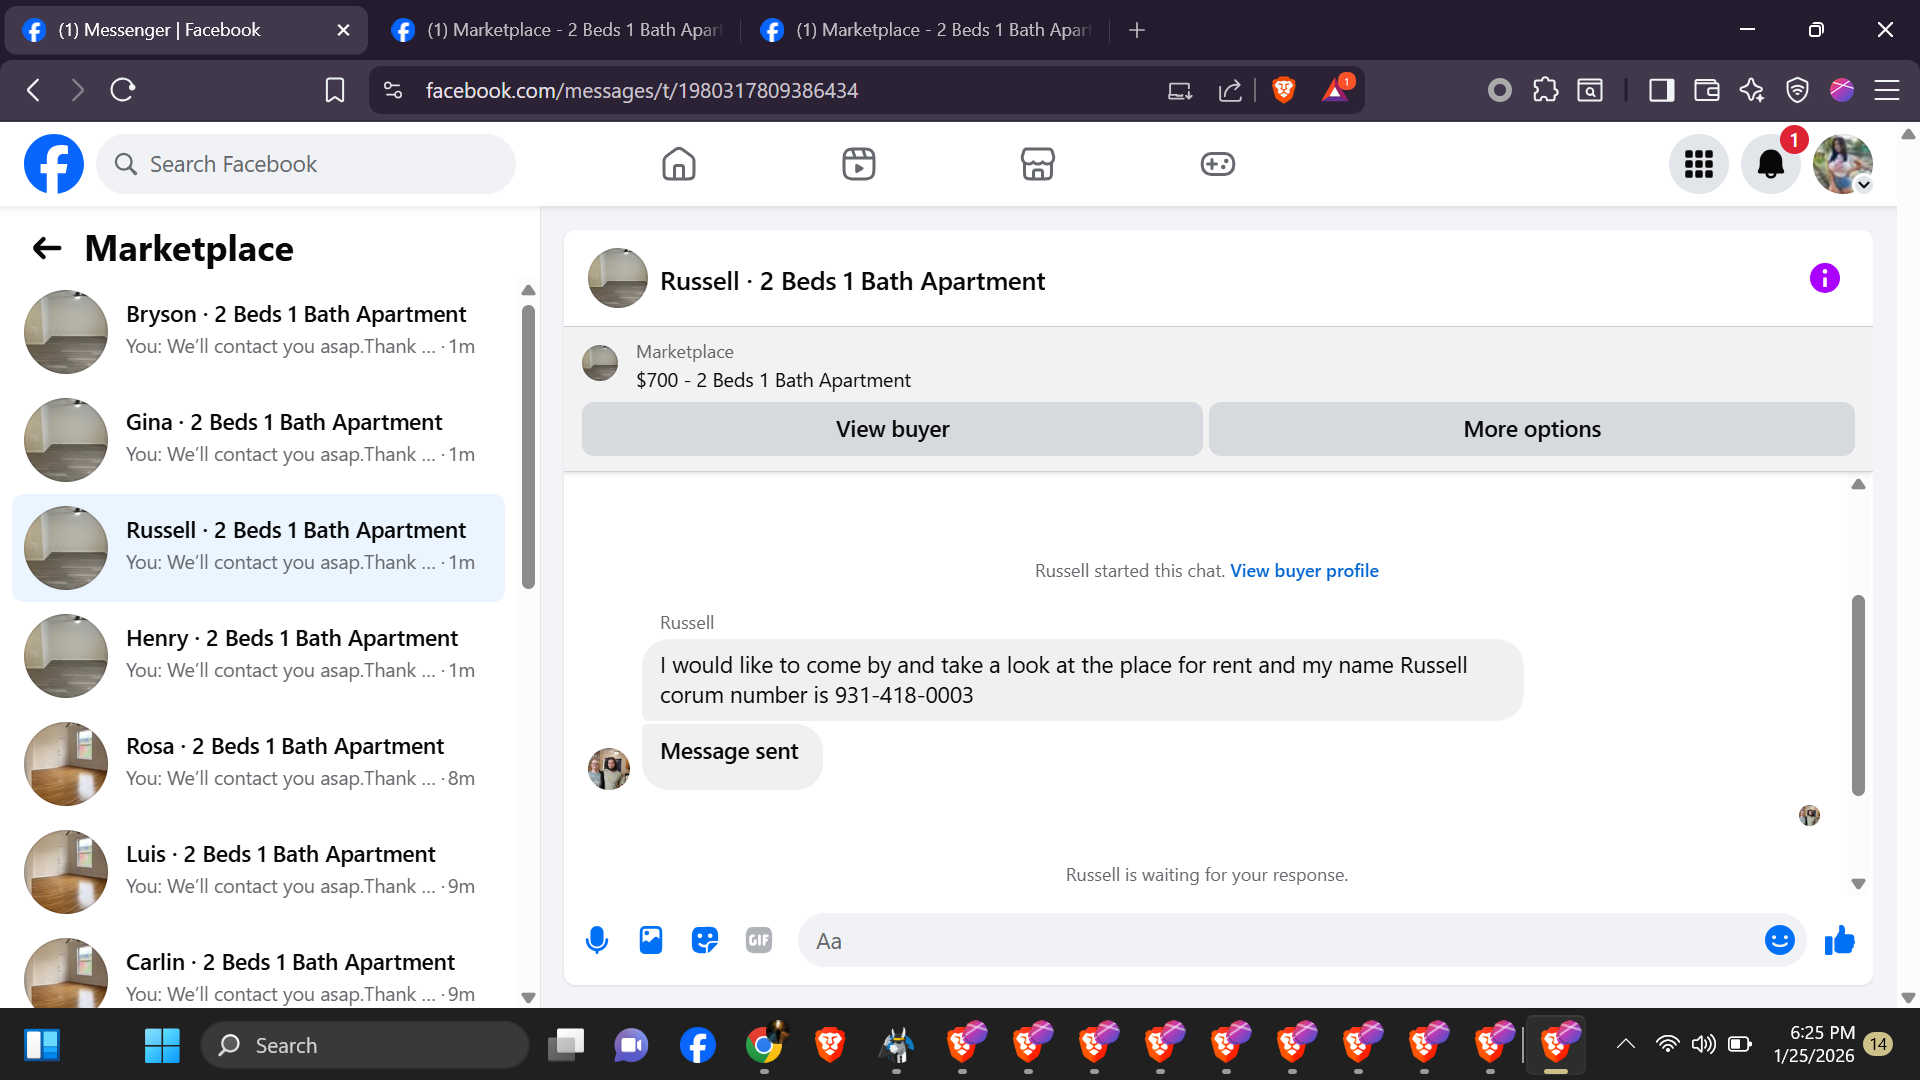Open Henry's apartment conversation

tap(258, 656)
